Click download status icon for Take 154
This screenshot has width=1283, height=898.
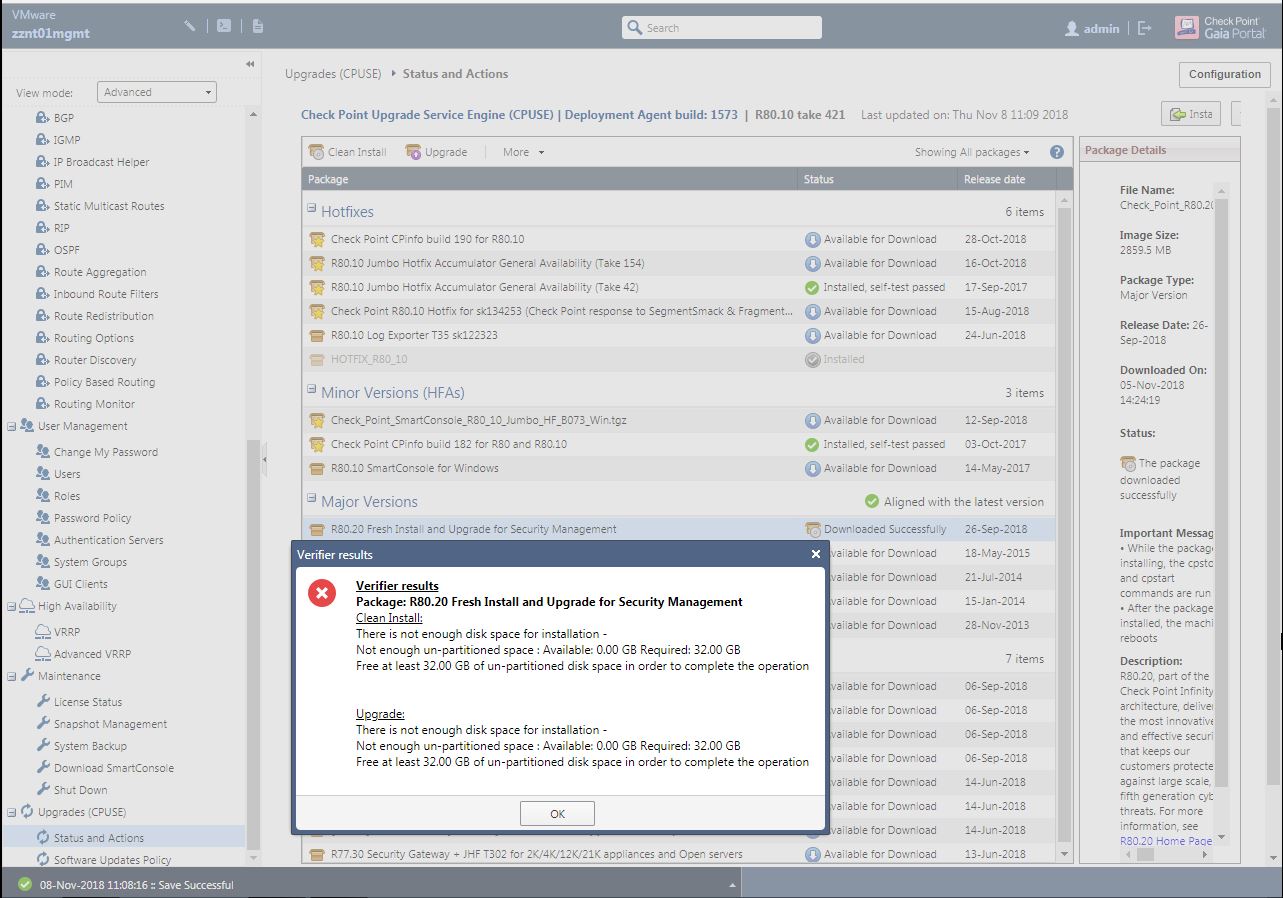tap(812, 263)
